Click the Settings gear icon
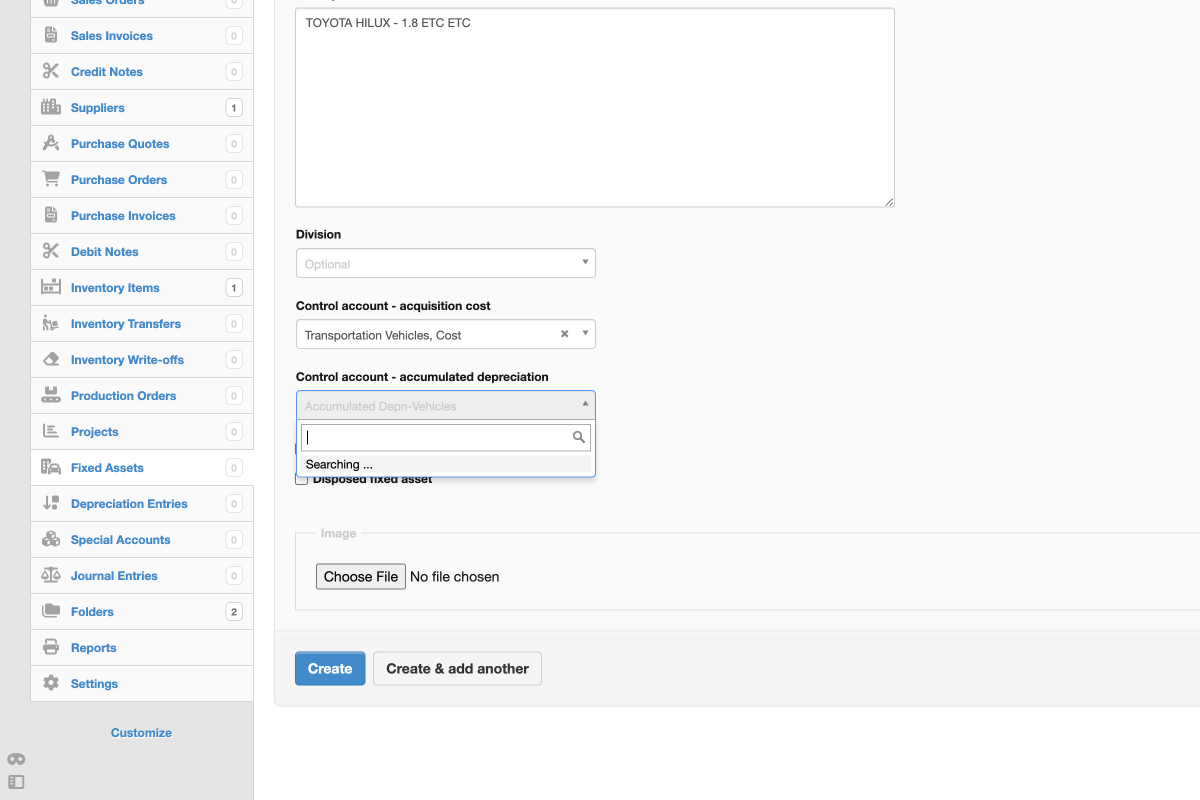1200x800 pixels. [51, 684]
